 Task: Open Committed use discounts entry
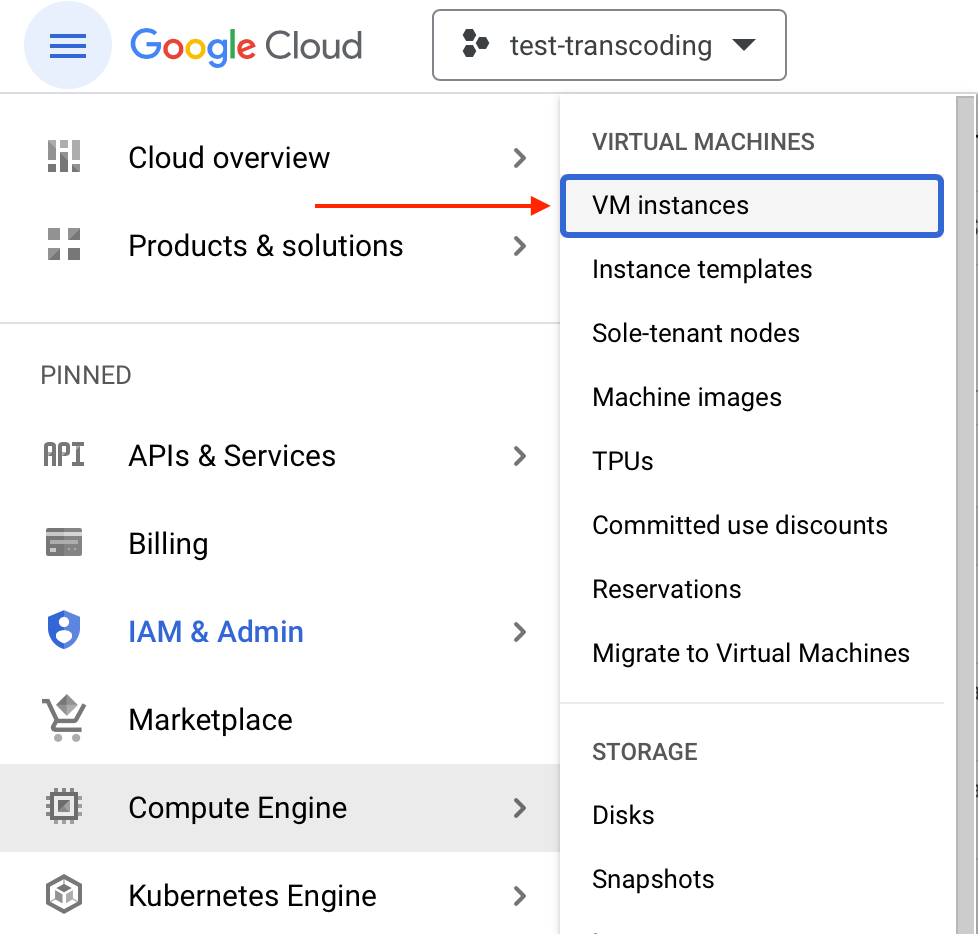(x=740, y=525)
